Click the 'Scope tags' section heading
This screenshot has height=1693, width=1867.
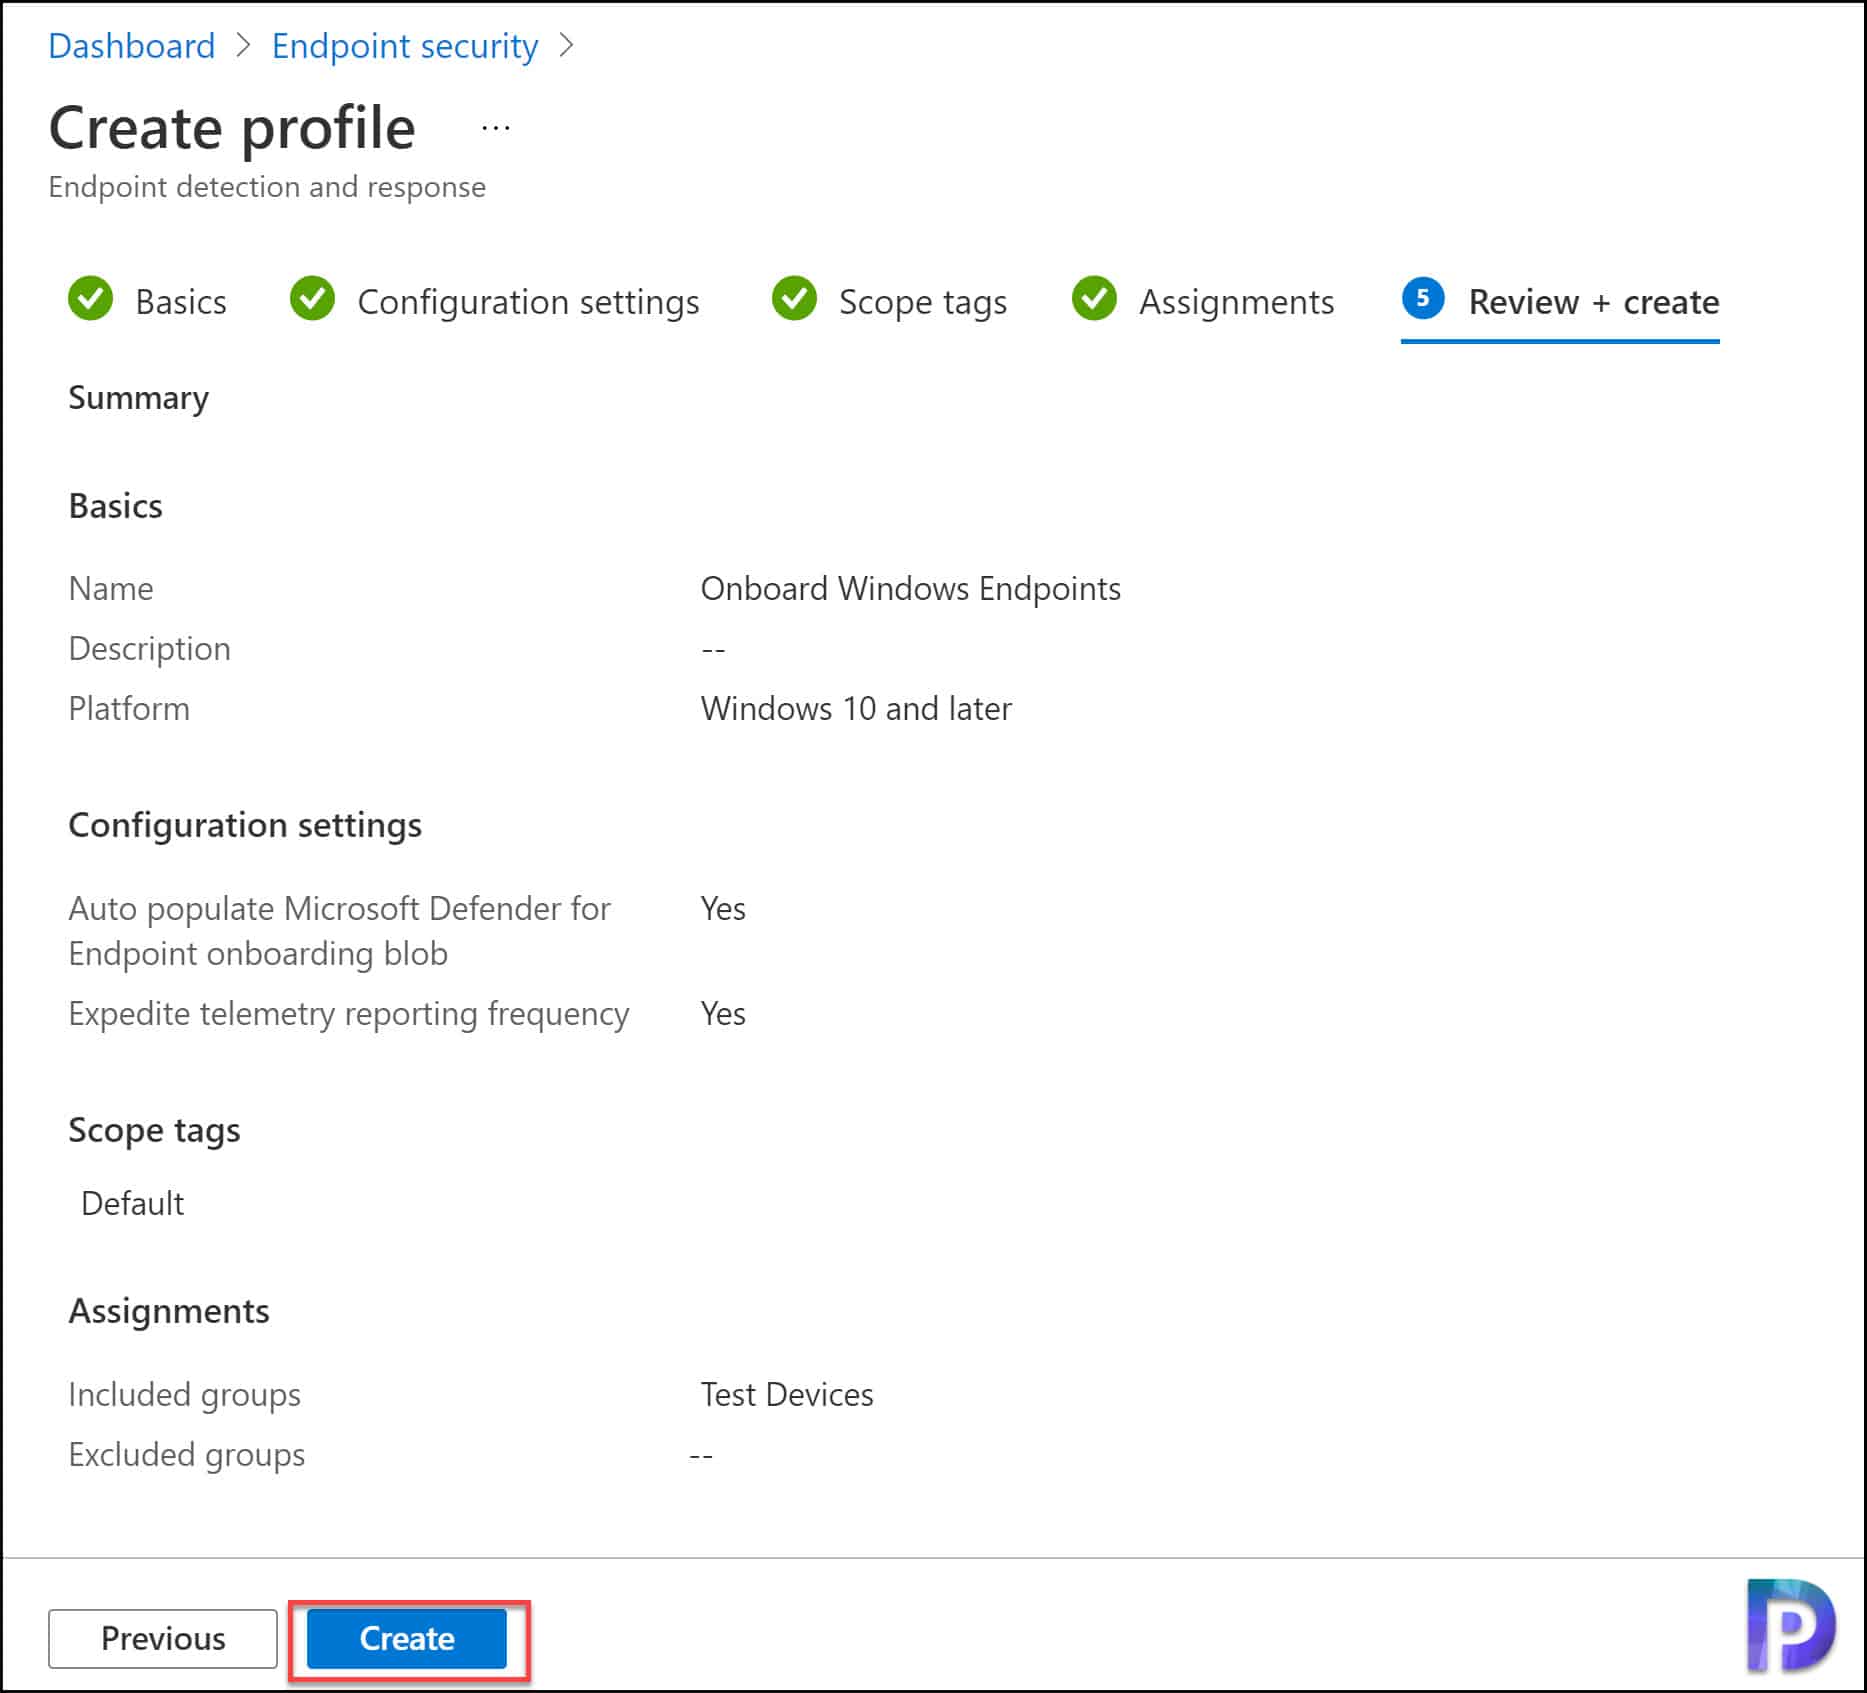[154, 1131]
